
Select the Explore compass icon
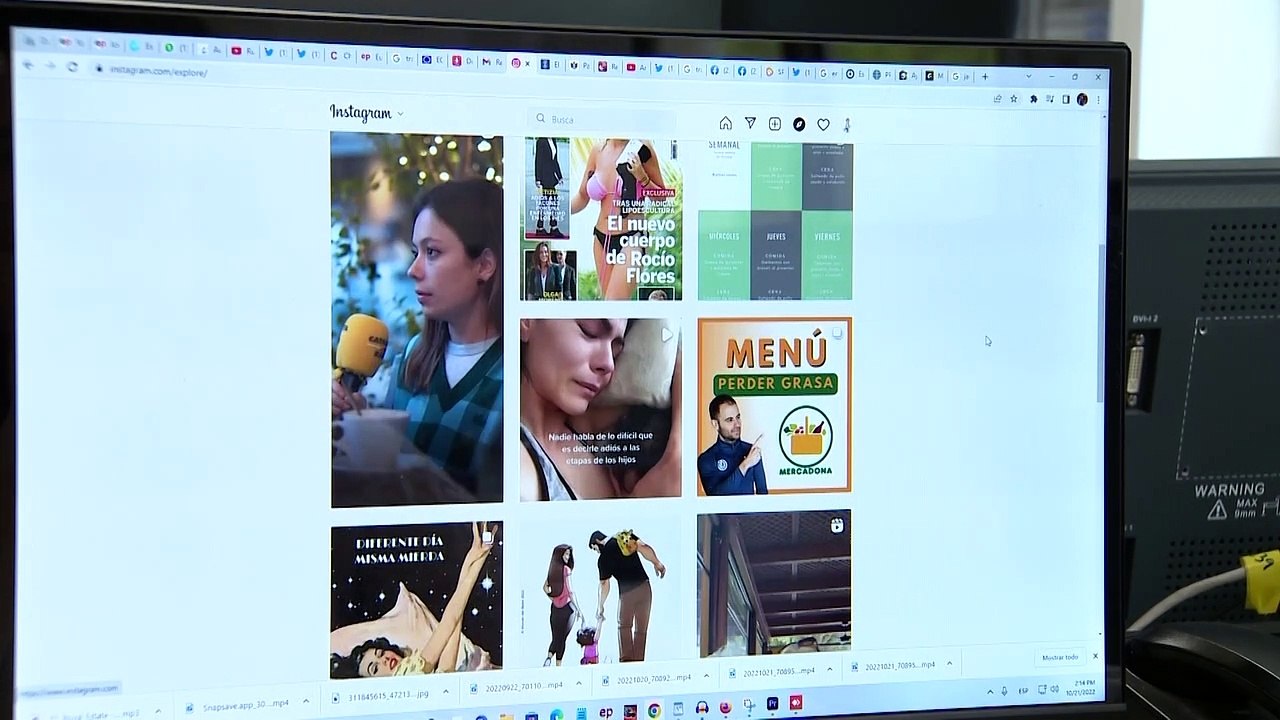click(x=799, y=124)
